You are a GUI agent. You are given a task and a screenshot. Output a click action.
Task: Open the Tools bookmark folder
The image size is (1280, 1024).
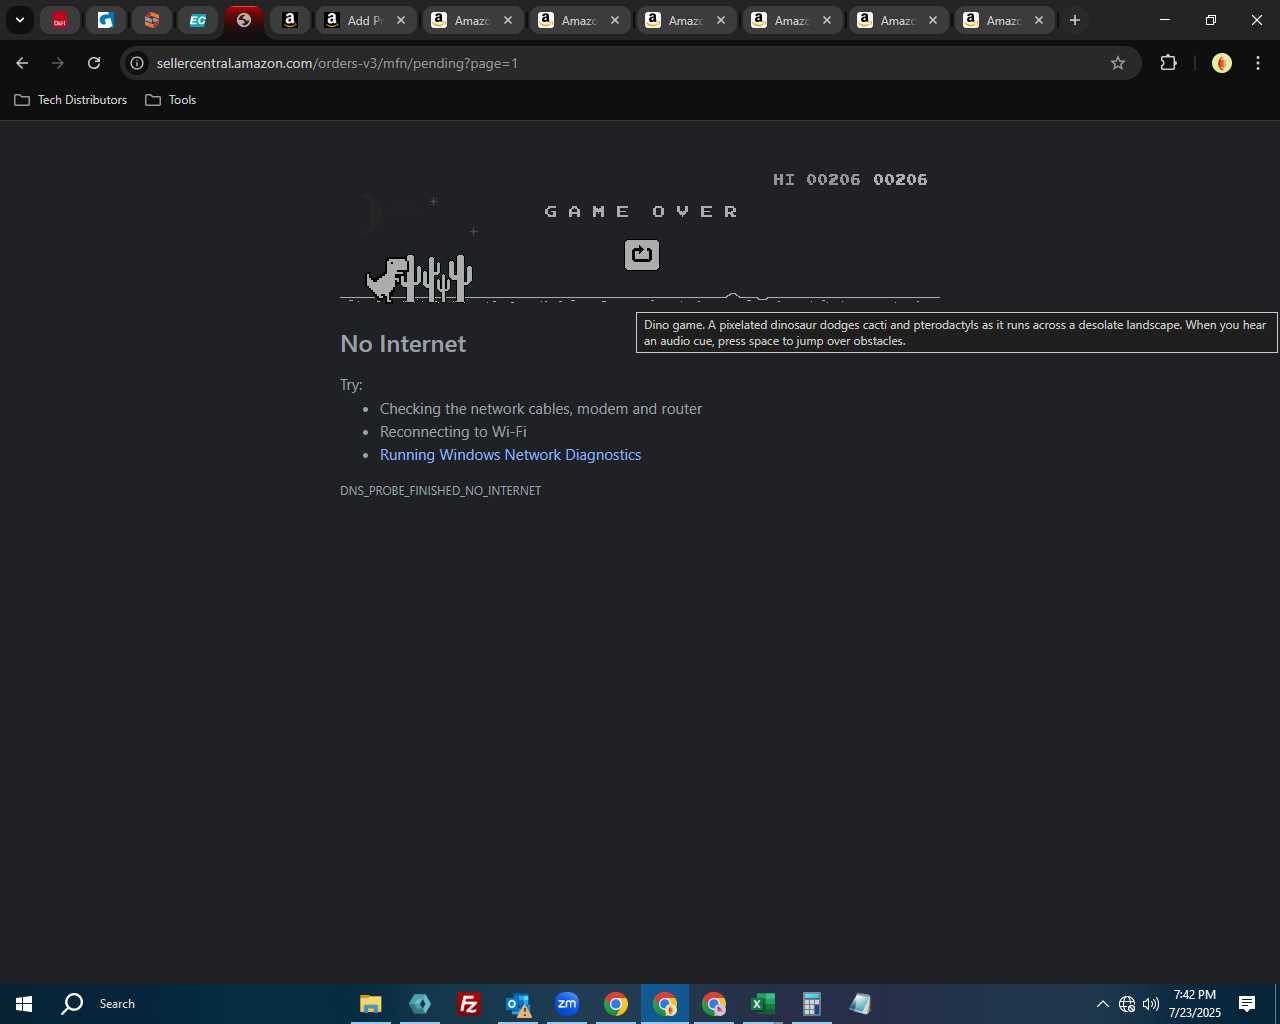[x=171, y=100]
